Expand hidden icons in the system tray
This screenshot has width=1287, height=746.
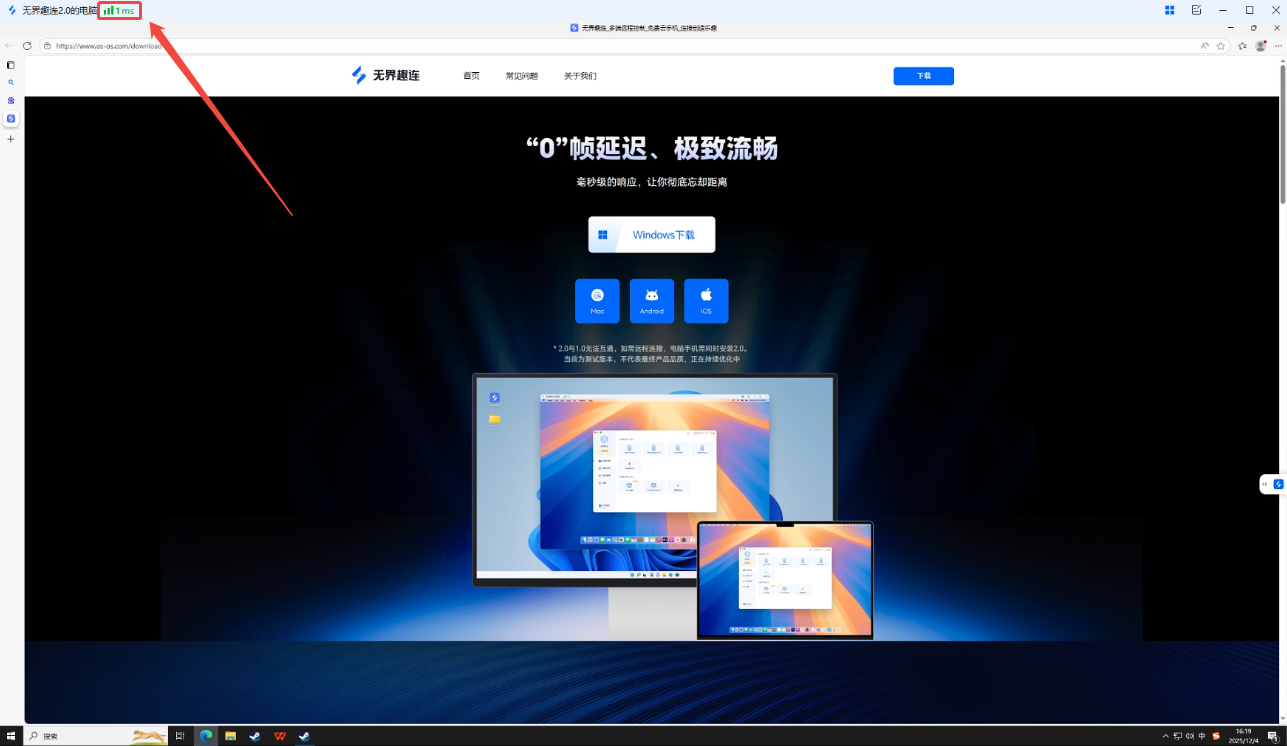tap(1165, 736)
